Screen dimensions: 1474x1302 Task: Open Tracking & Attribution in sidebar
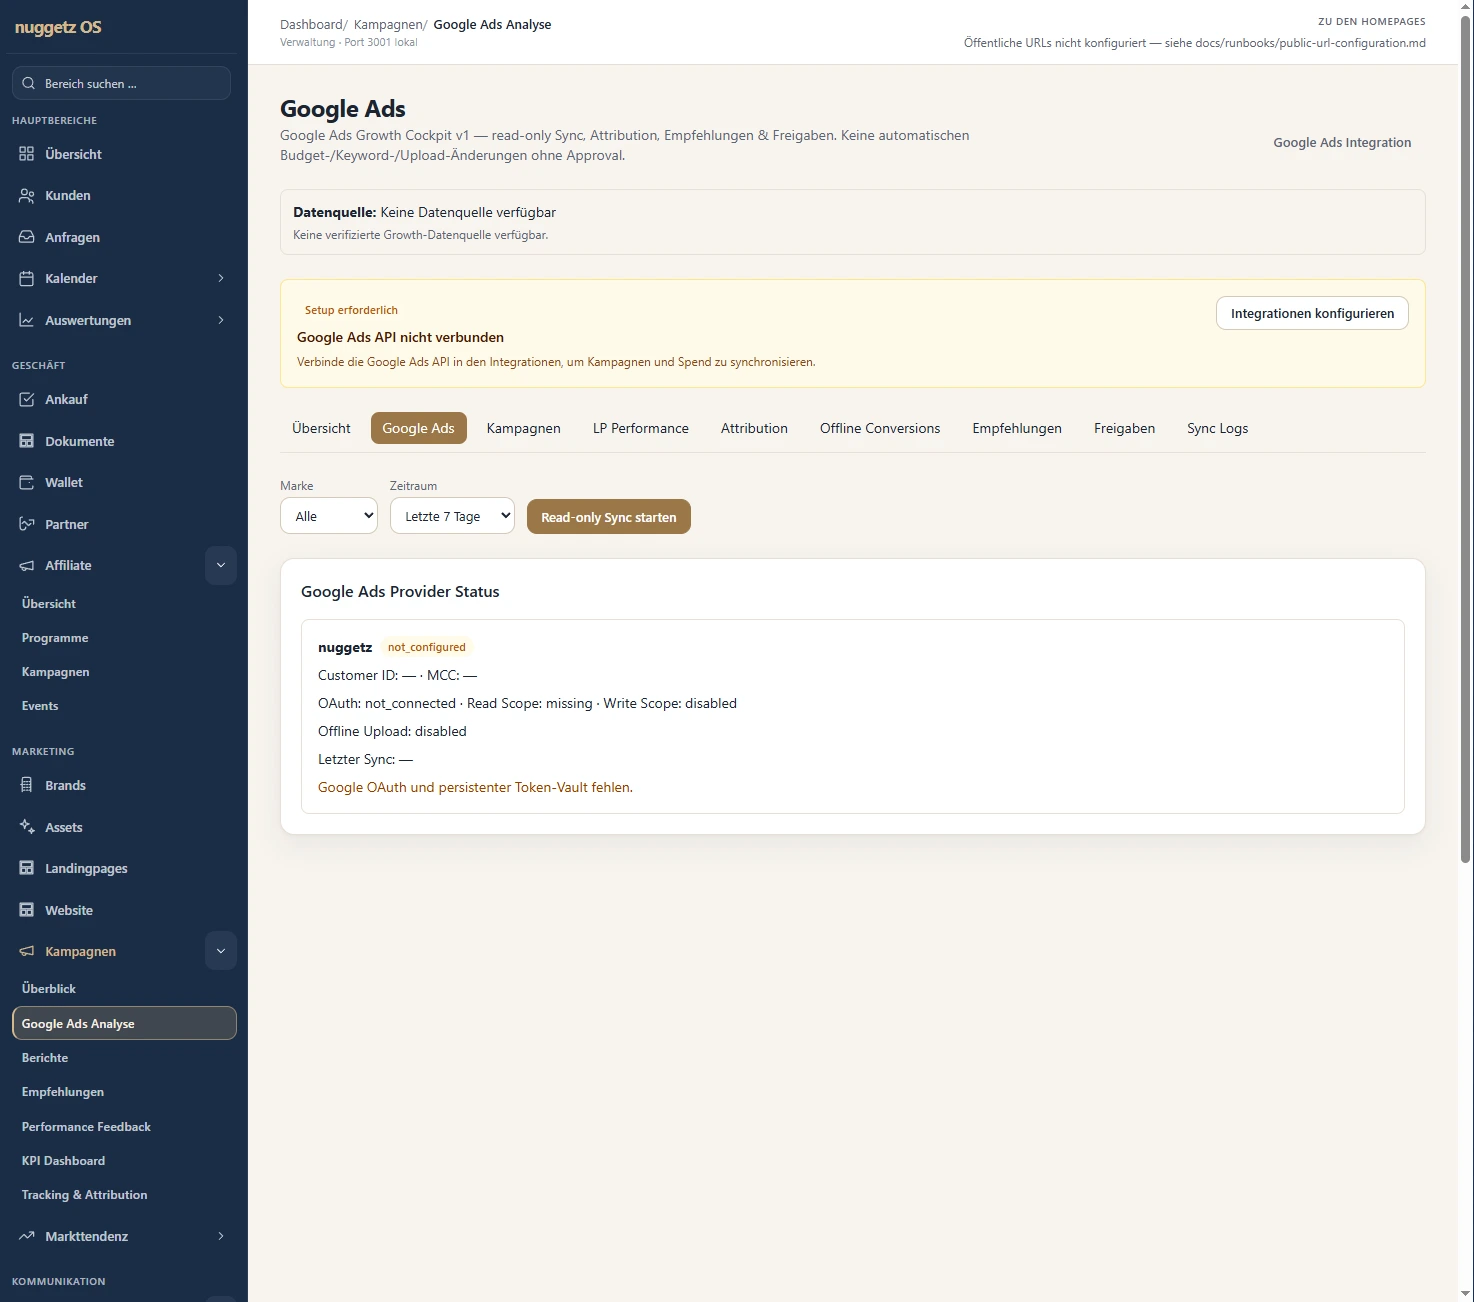click(84, 1195)
